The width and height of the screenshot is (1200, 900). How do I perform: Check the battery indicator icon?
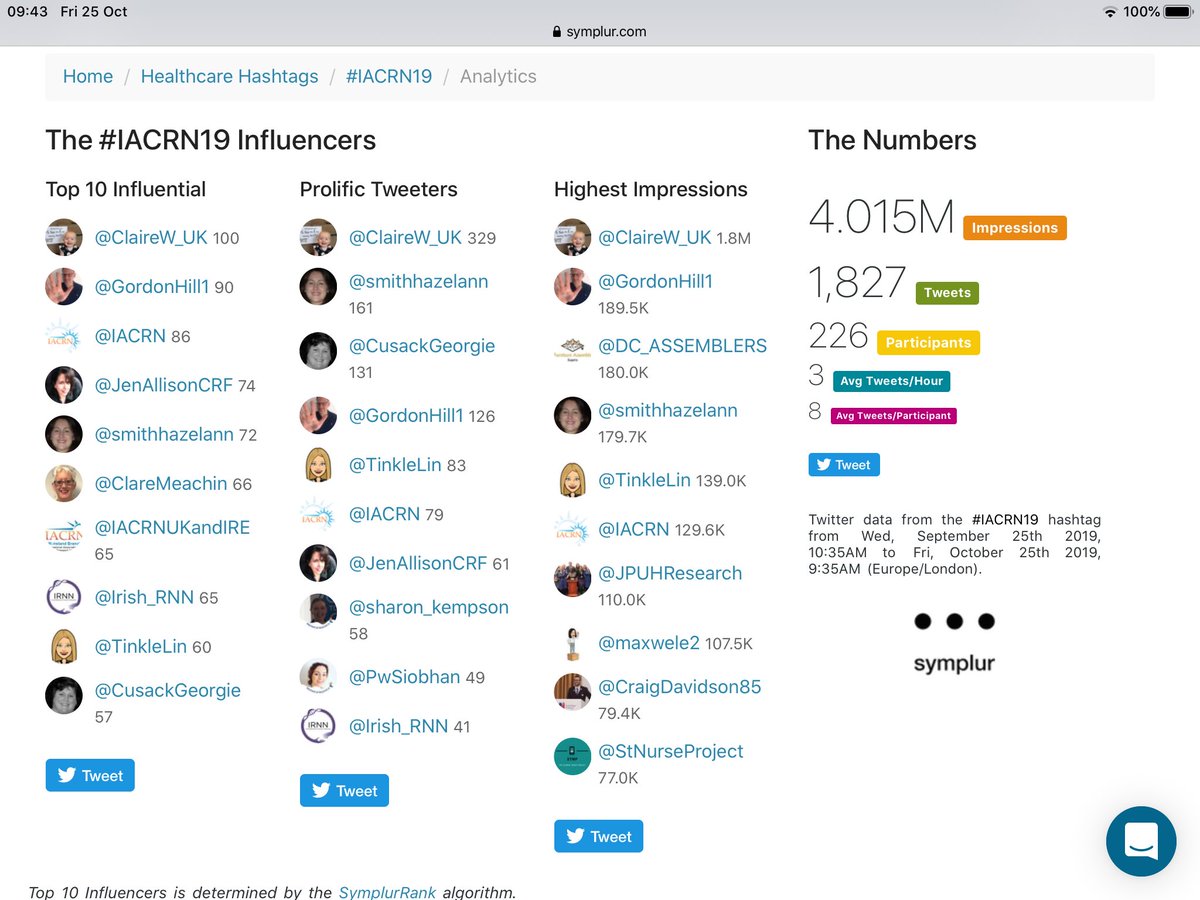[x=1179, y=11]
